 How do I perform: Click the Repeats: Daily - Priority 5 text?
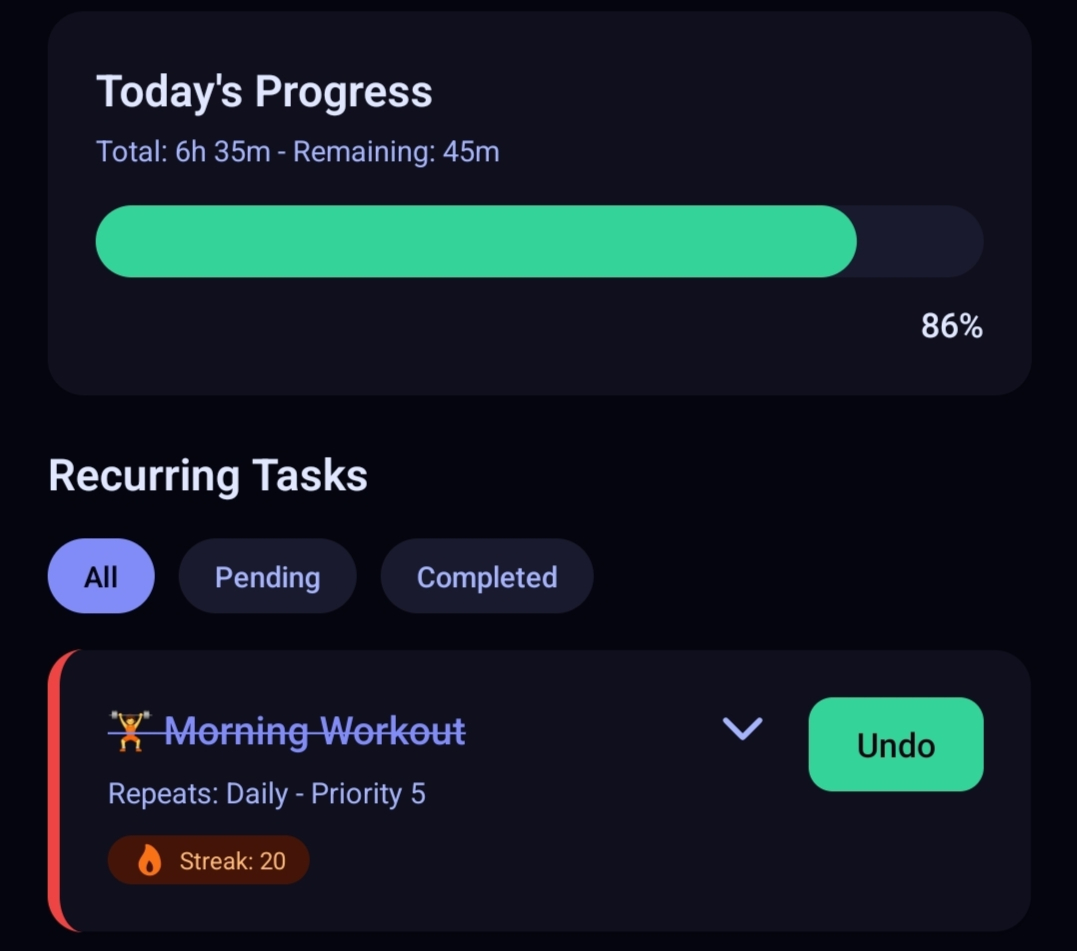[x=265, y=793]
